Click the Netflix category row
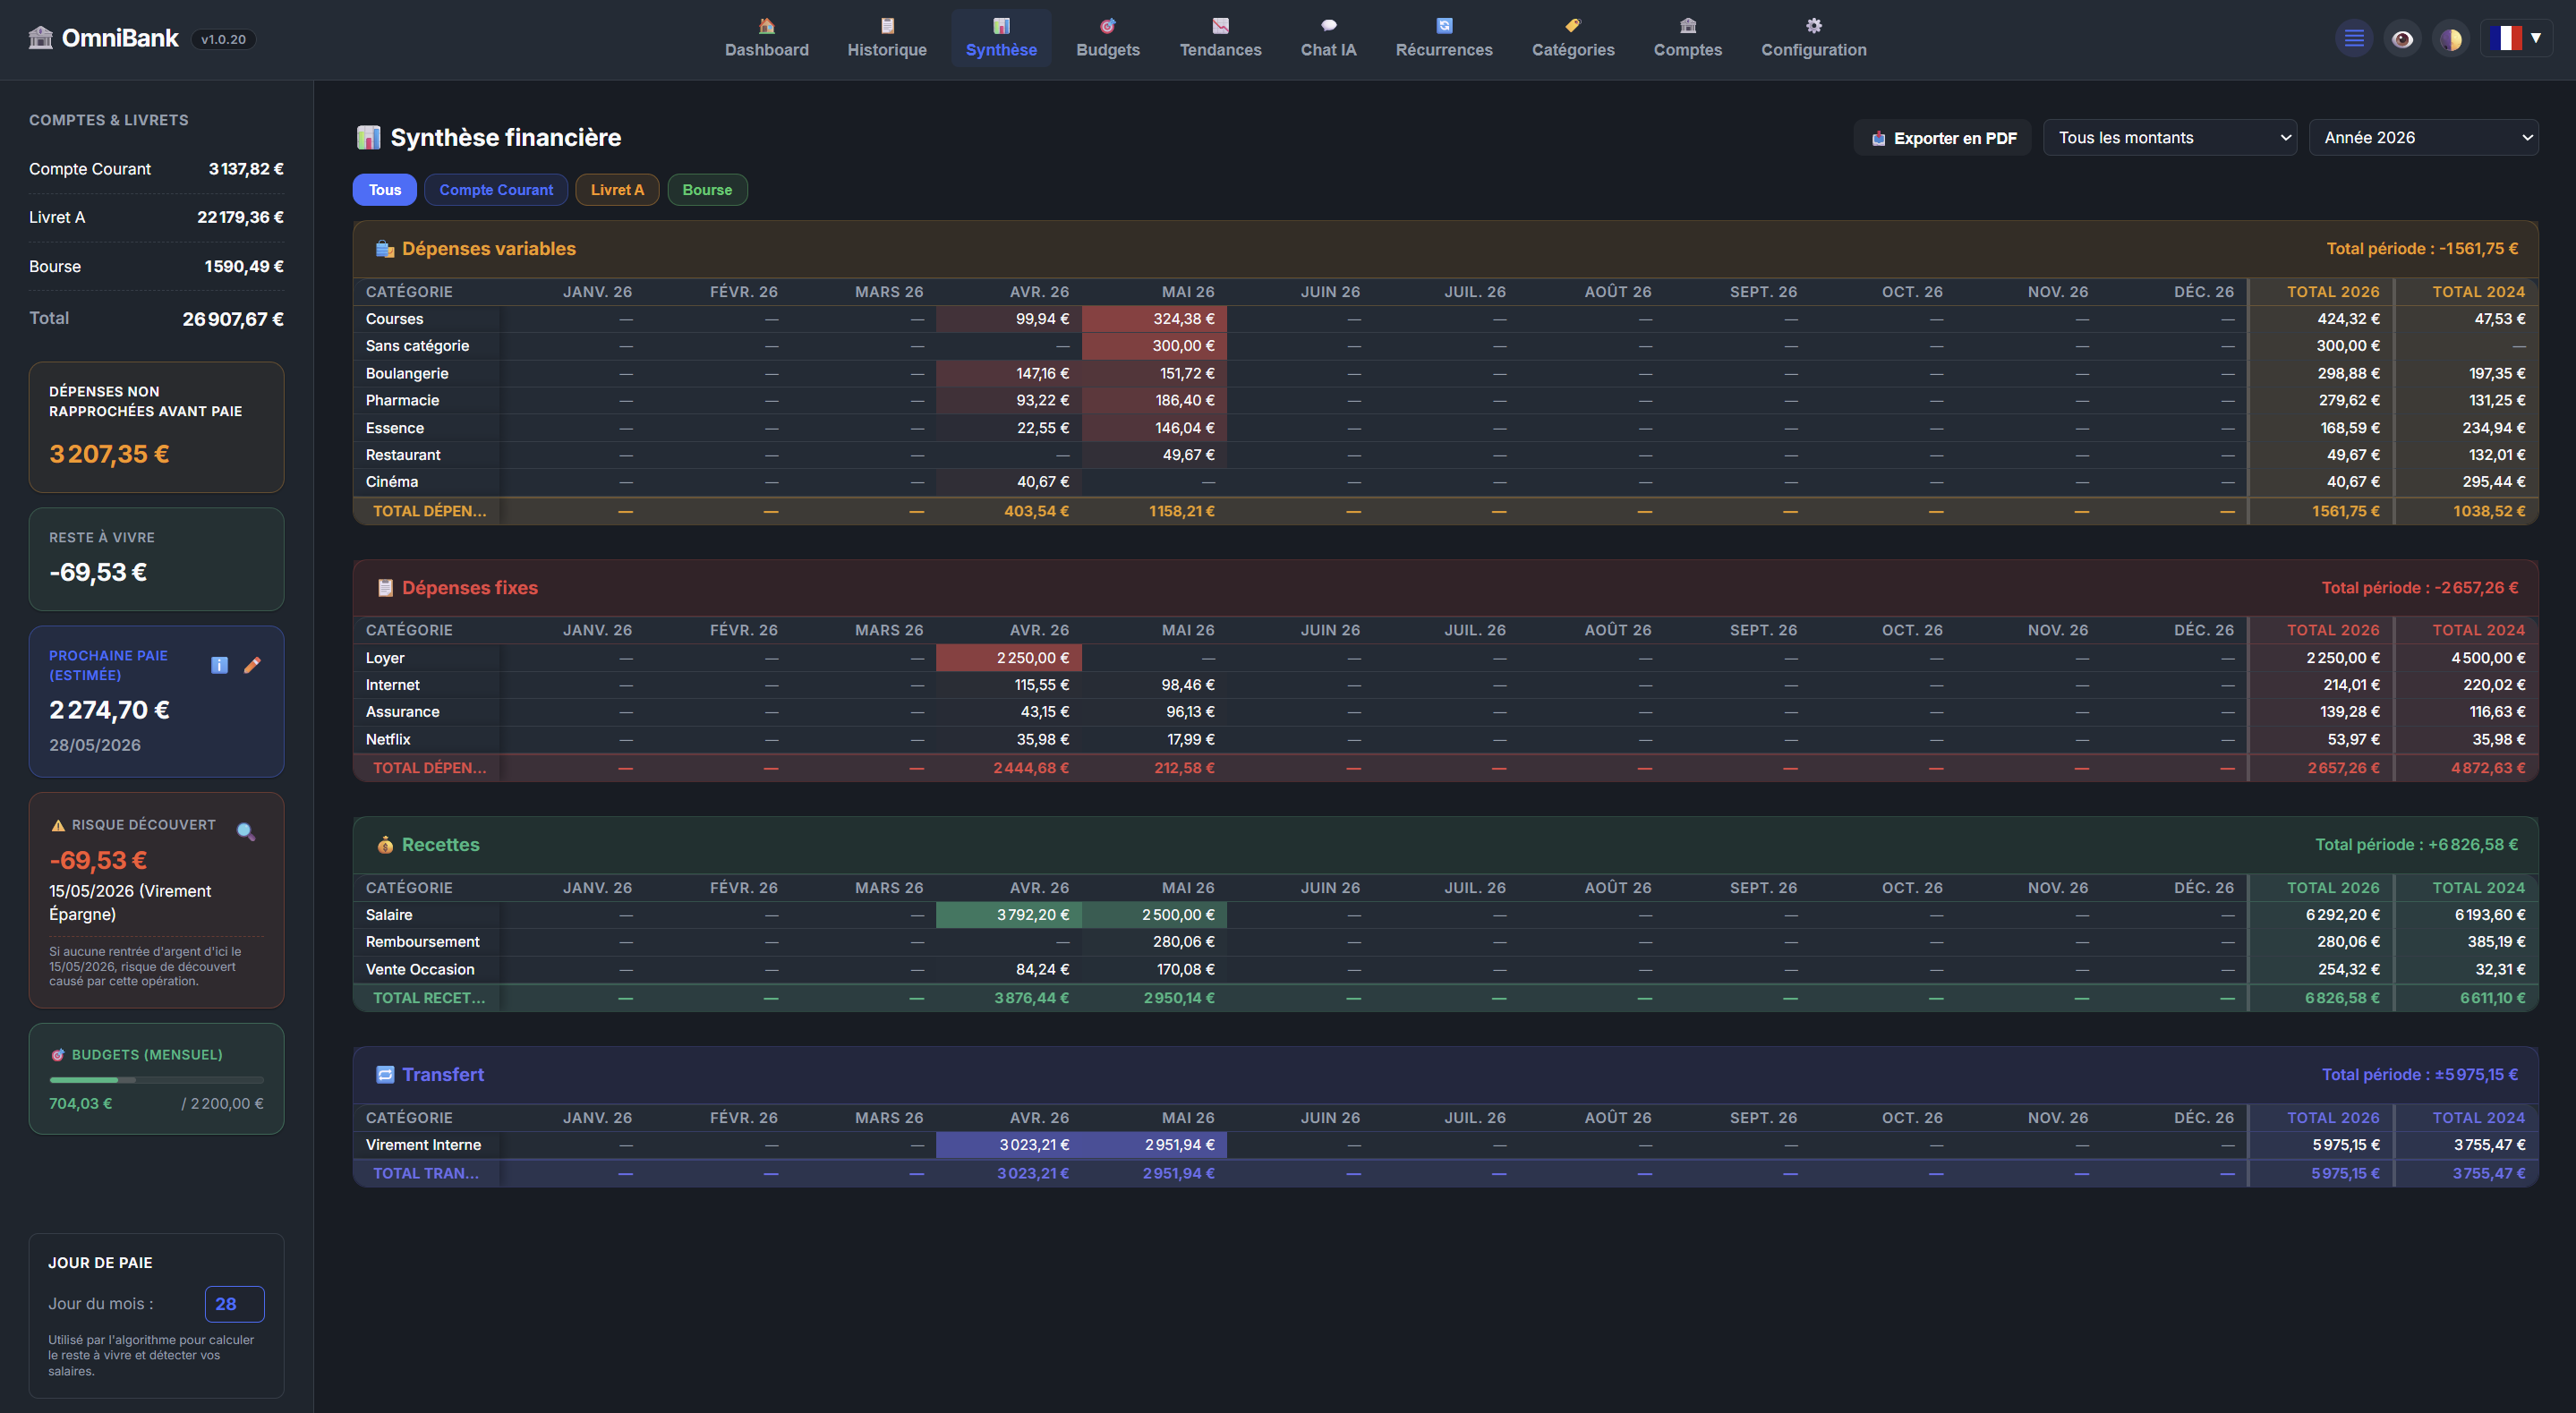The height and width of the screenshot is (1413, 2576). tap(1445, 740)
